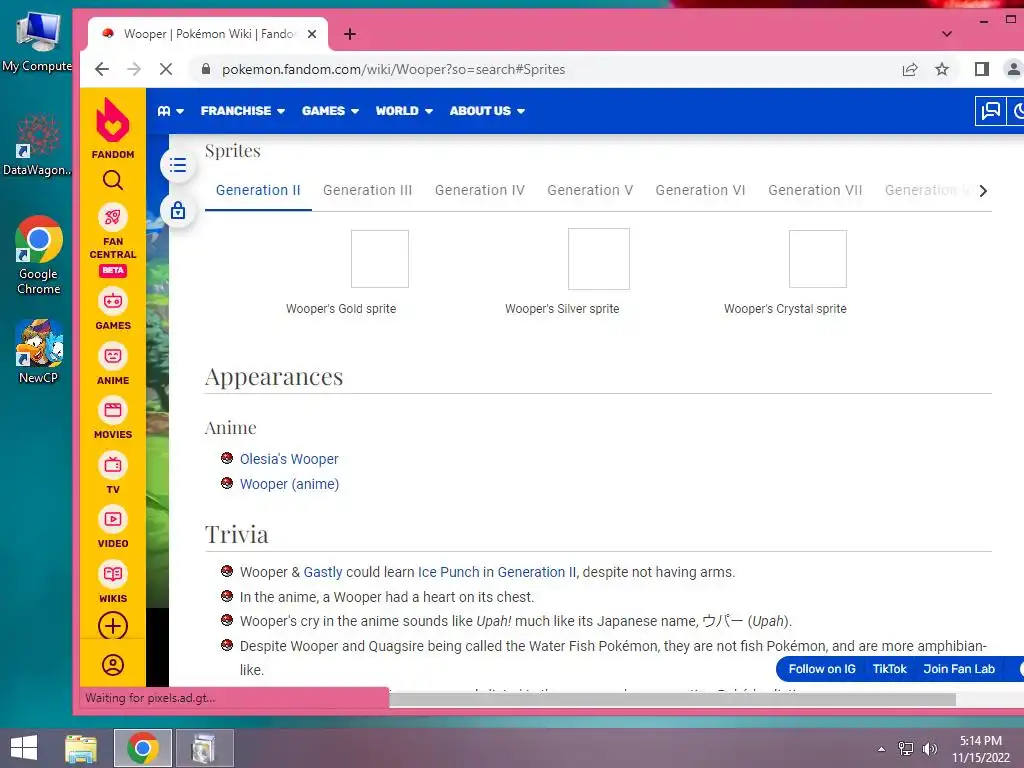Follow the Generation II link in Trivia
1024x768 pixels.
point(537,572)
